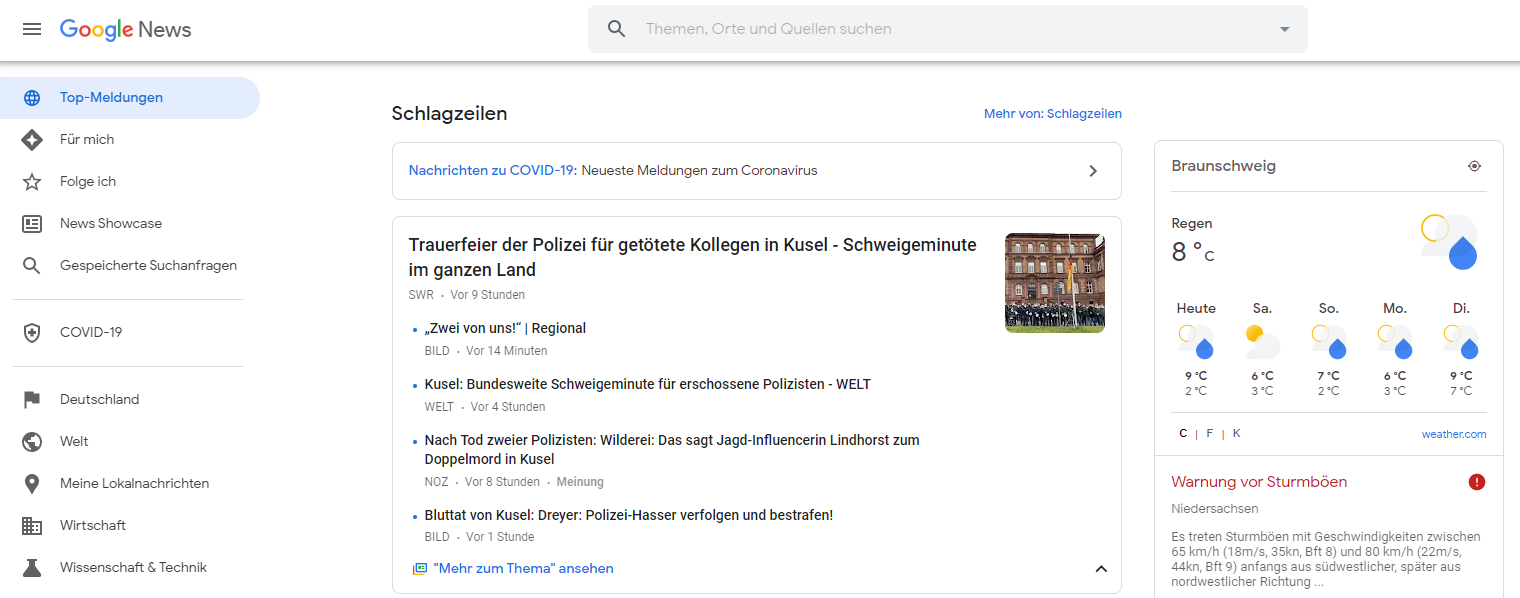Open News Showcase from the sidebar icon

pos(33,223)
